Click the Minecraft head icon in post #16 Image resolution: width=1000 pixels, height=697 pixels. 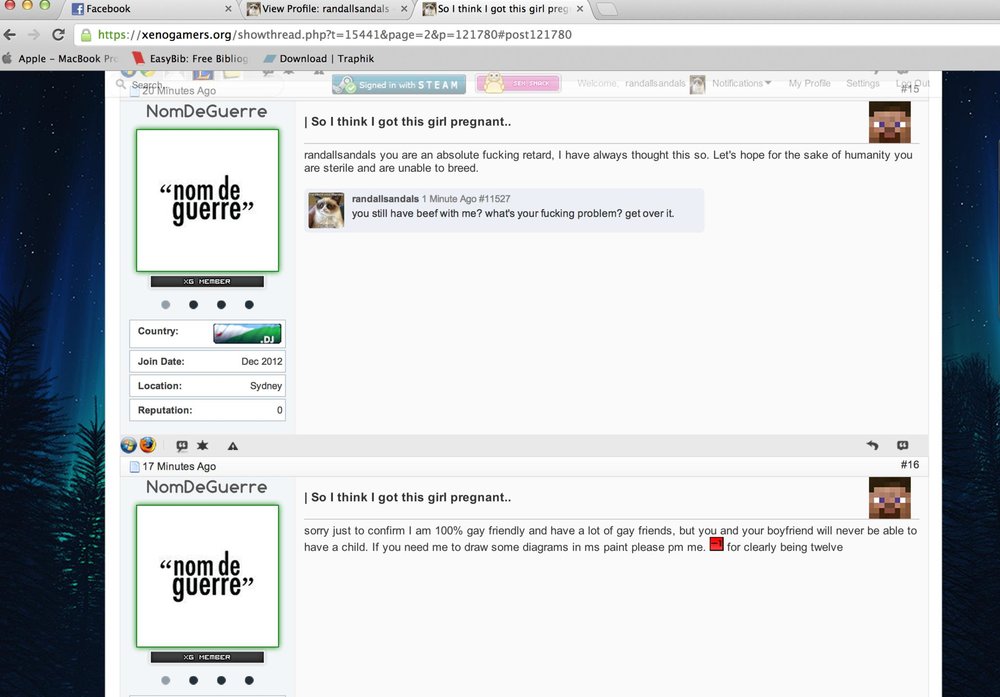890,497
